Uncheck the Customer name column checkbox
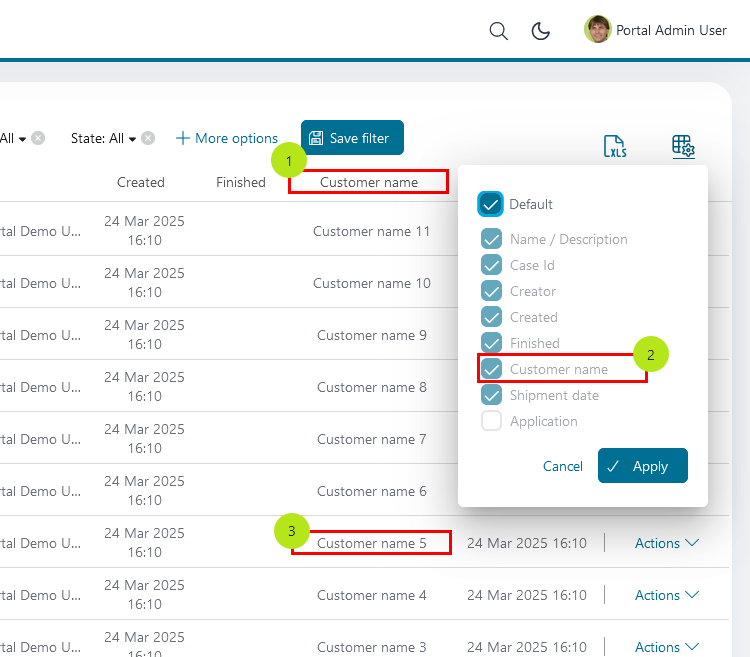Screen dimensions: 750x657 tap(491, 369)
